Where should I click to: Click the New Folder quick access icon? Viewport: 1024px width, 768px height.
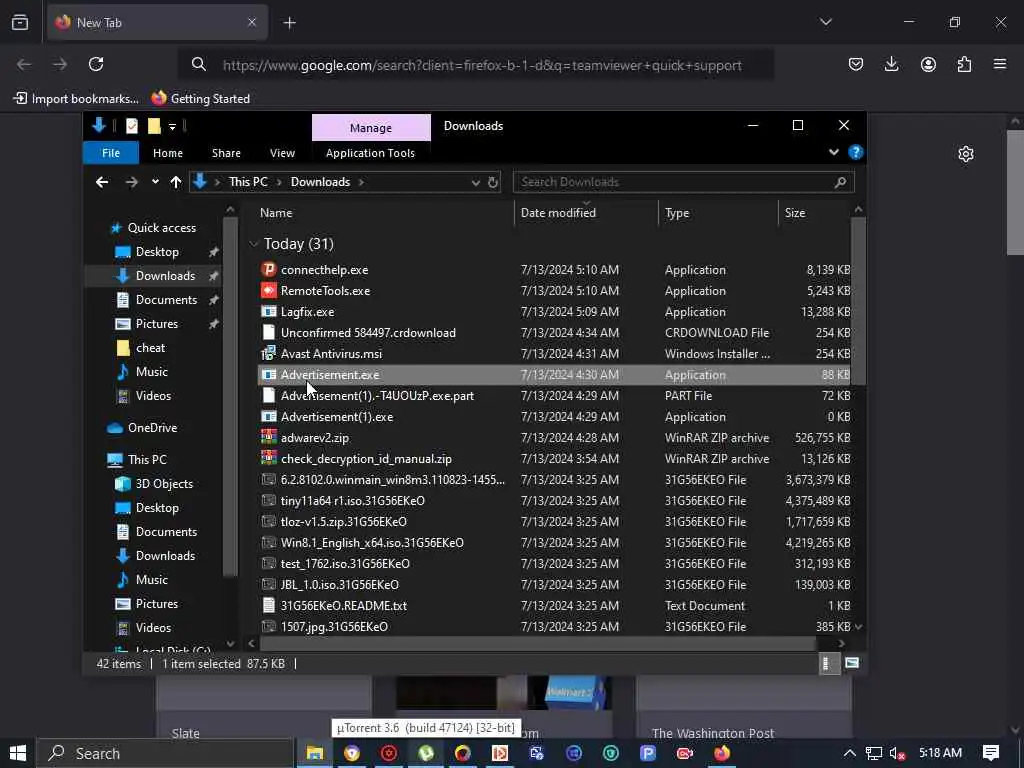pyautogui.click(x=154, y=125)
